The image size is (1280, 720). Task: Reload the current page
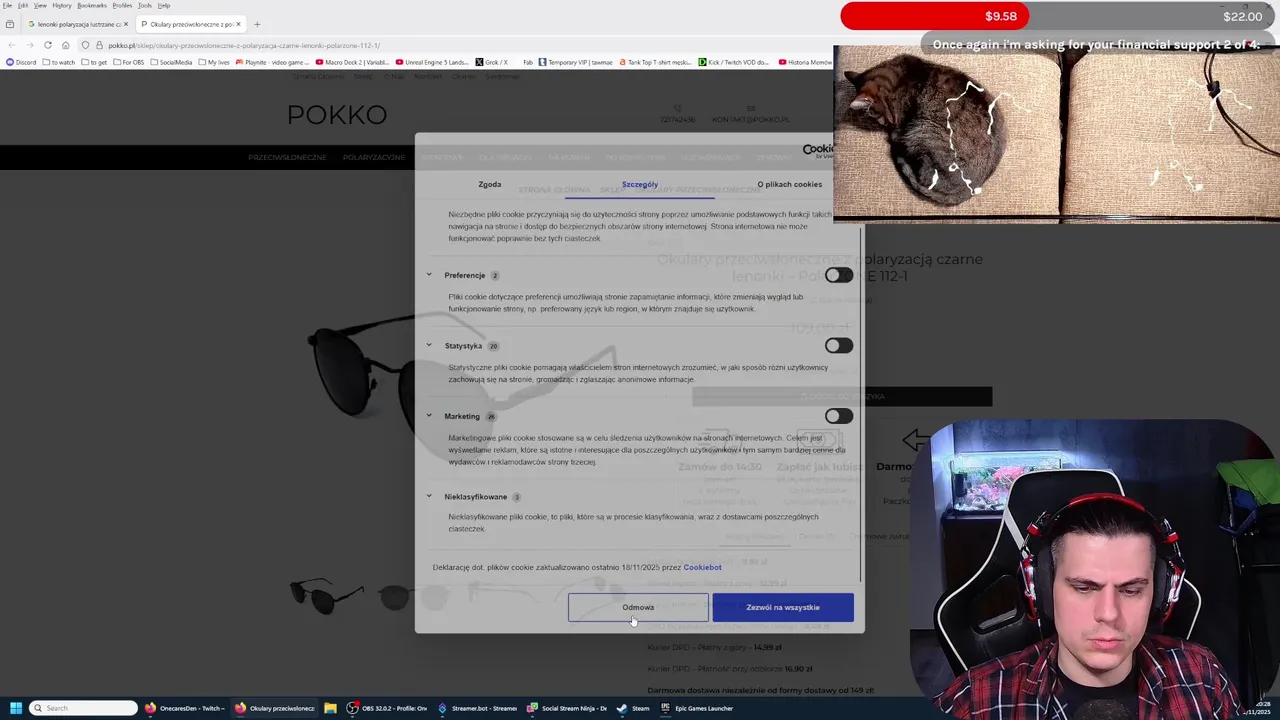point(48,45)
